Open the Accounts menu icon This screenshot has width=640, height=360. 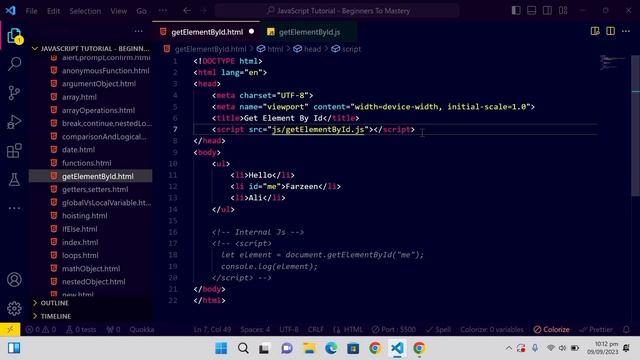14,280
